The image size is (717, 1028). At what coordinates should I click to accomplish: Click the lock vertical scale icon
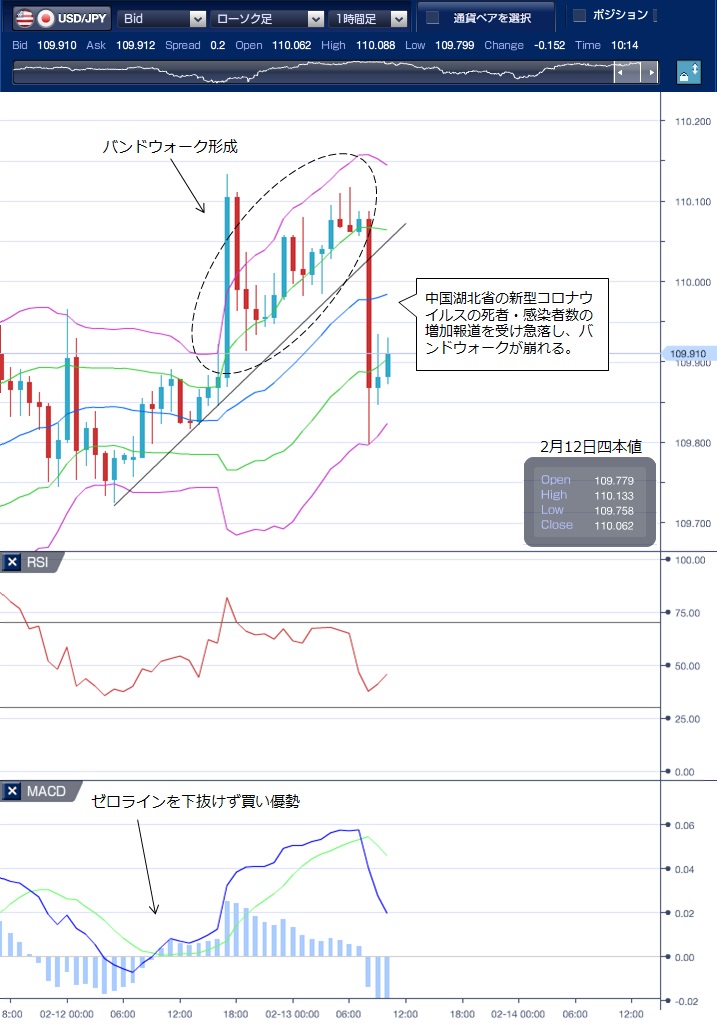[688, 74]
